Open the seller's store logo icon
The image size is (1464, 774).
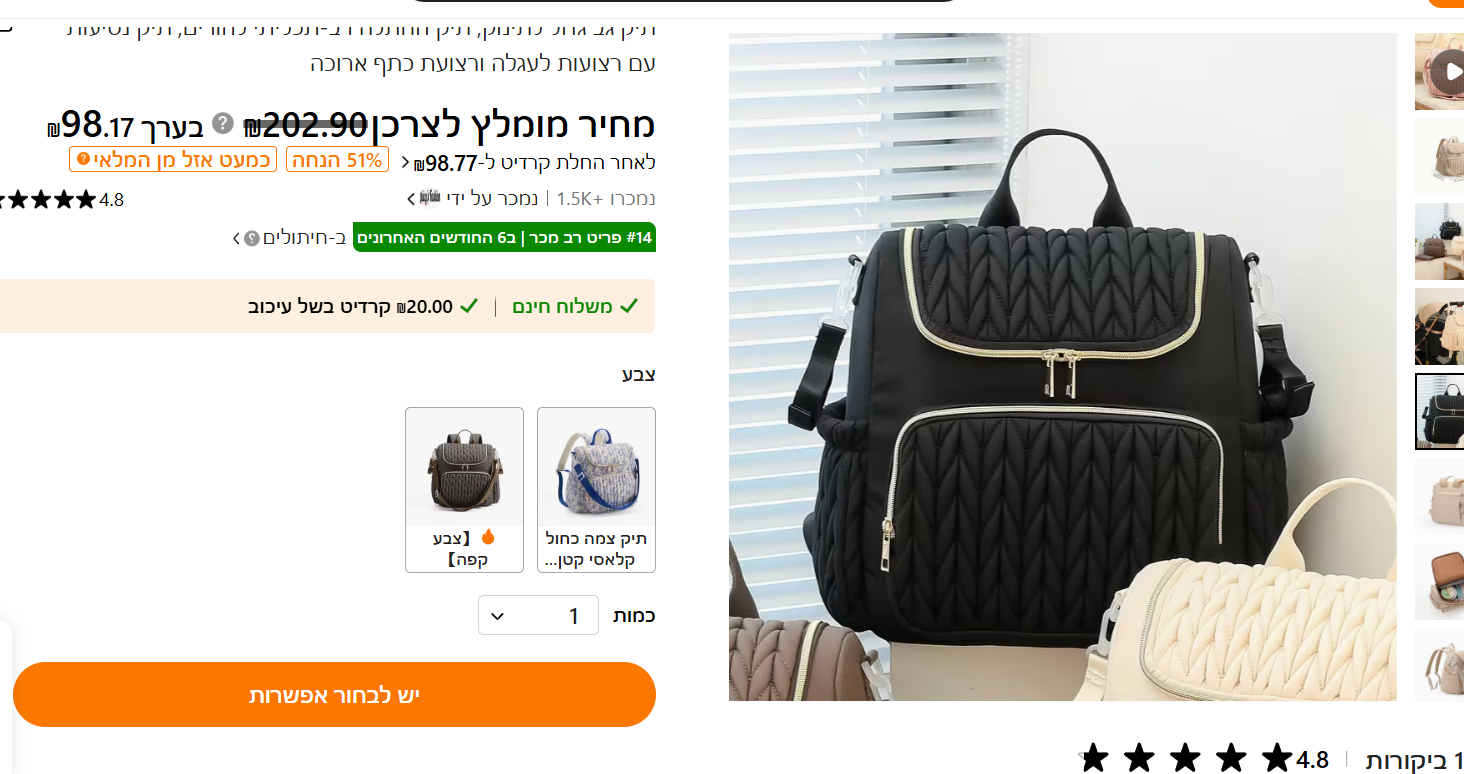tap(430, 198)
